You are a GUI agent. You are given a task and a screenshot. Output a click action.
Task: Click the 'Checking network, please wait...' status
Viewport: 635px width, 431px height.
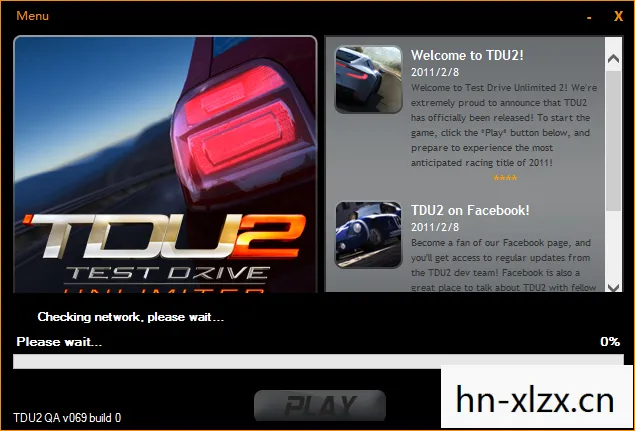[130, 317]
